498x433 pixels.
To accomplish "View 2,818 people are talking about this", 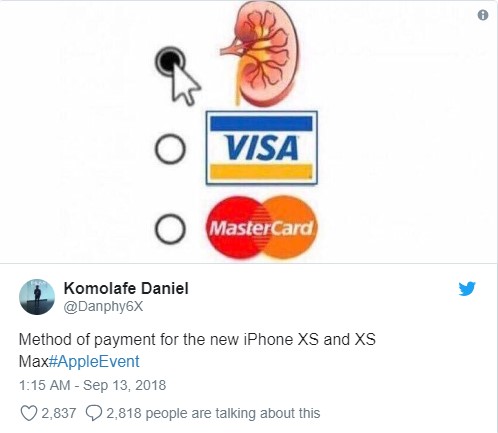I will pos(213,413).
